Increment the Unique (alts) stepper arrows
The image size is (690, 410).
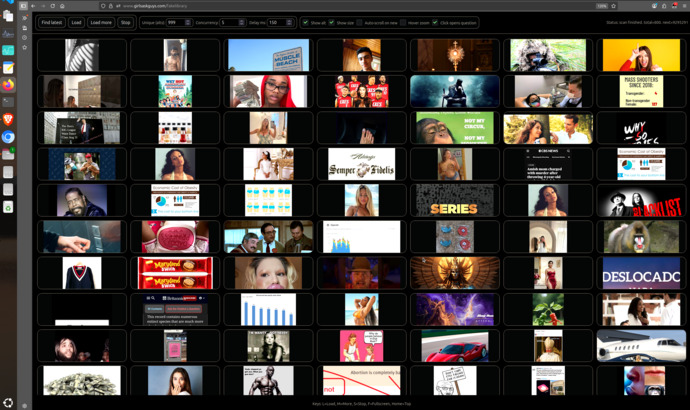click(188, 22)
